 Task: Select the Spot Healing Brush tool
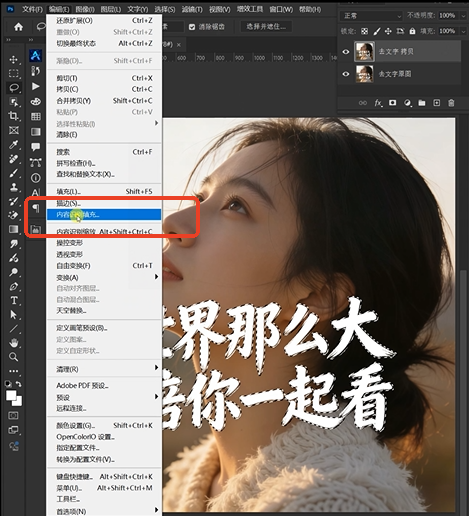coord(13,159)
